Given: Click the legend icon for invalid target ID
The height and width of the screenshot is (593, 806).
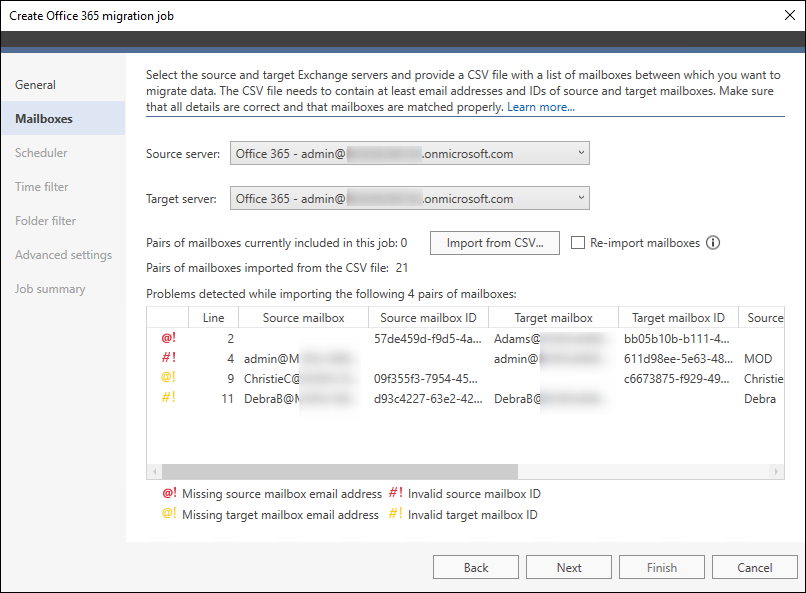Looking at the screenshot, I should (396, 513).
